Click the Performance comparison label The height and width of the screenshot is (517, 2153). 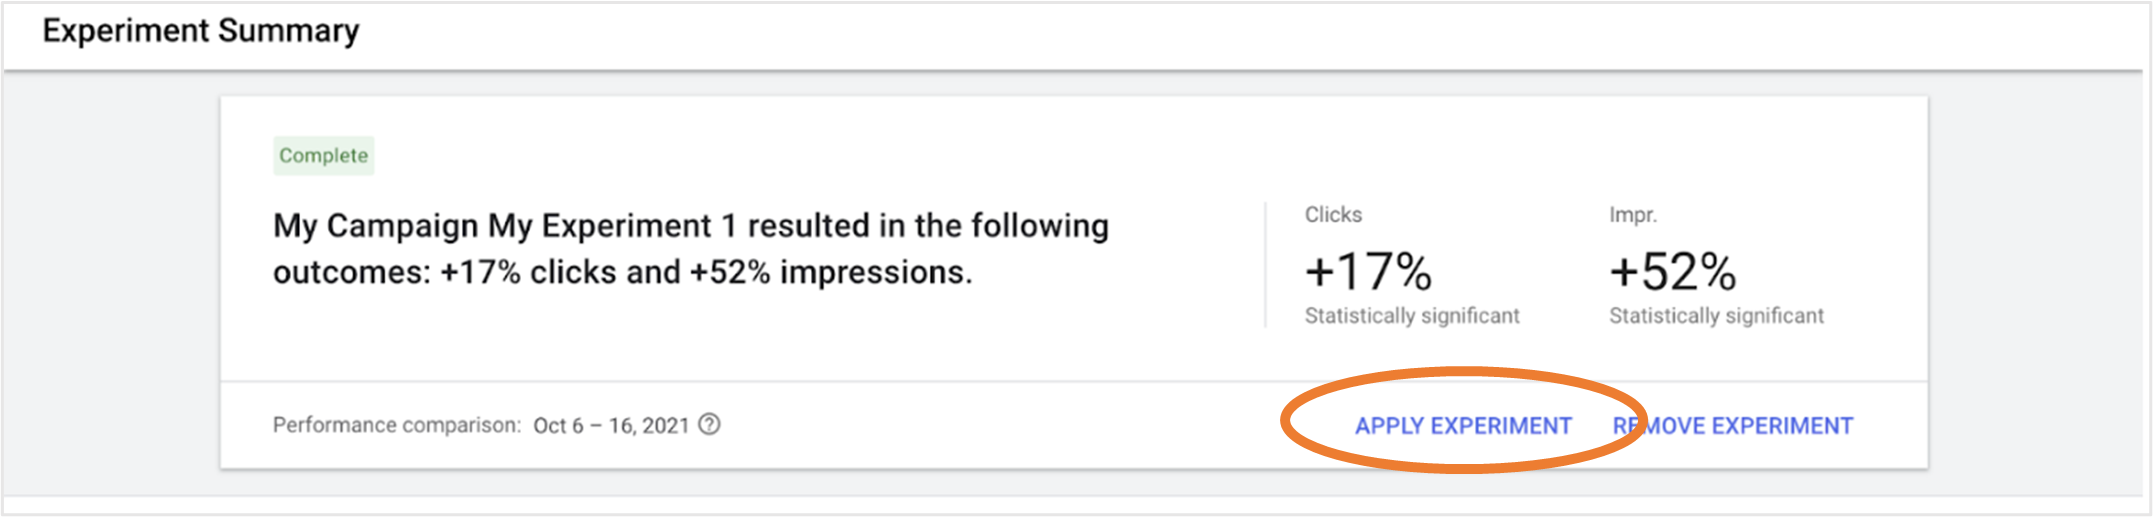pyautogui.click(x=396, y=425)
